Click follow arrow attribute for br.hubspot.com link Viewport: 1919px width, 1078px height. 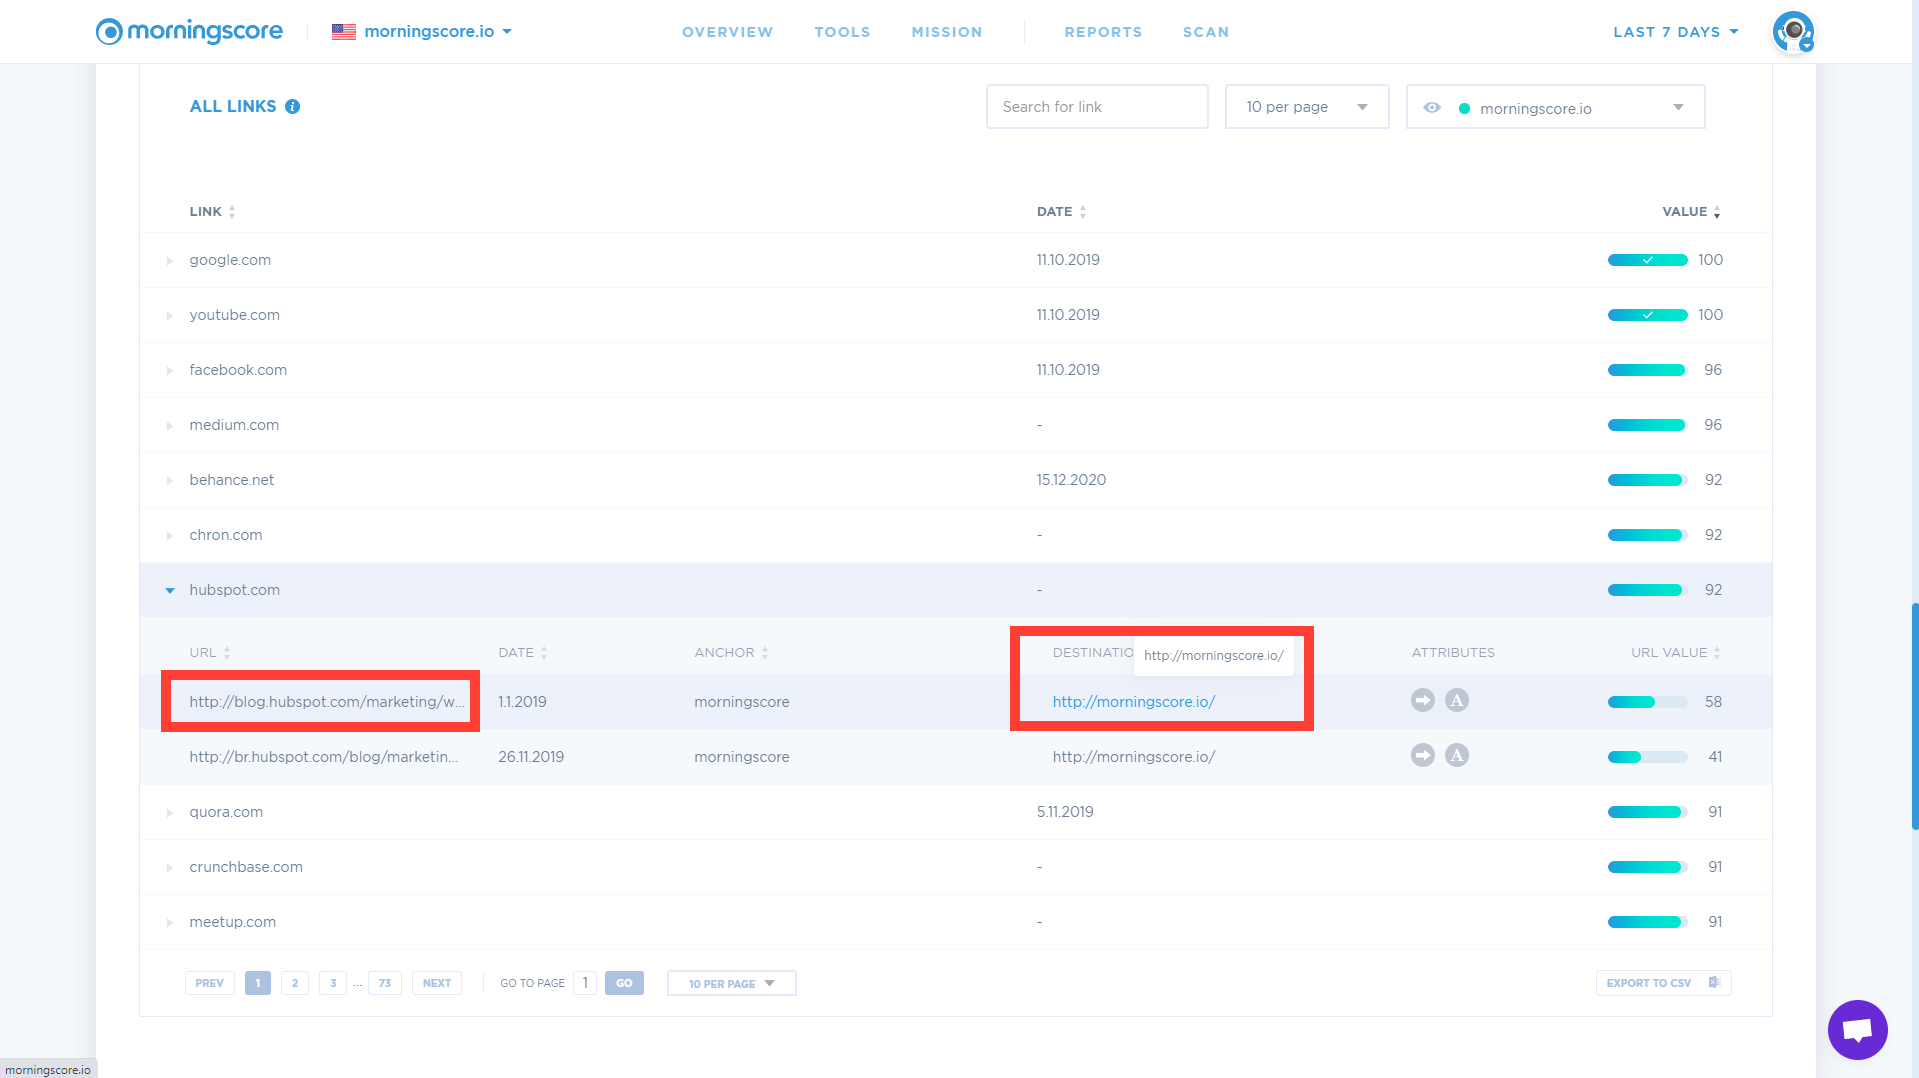pyautogui.click(x=1423, y=756)
